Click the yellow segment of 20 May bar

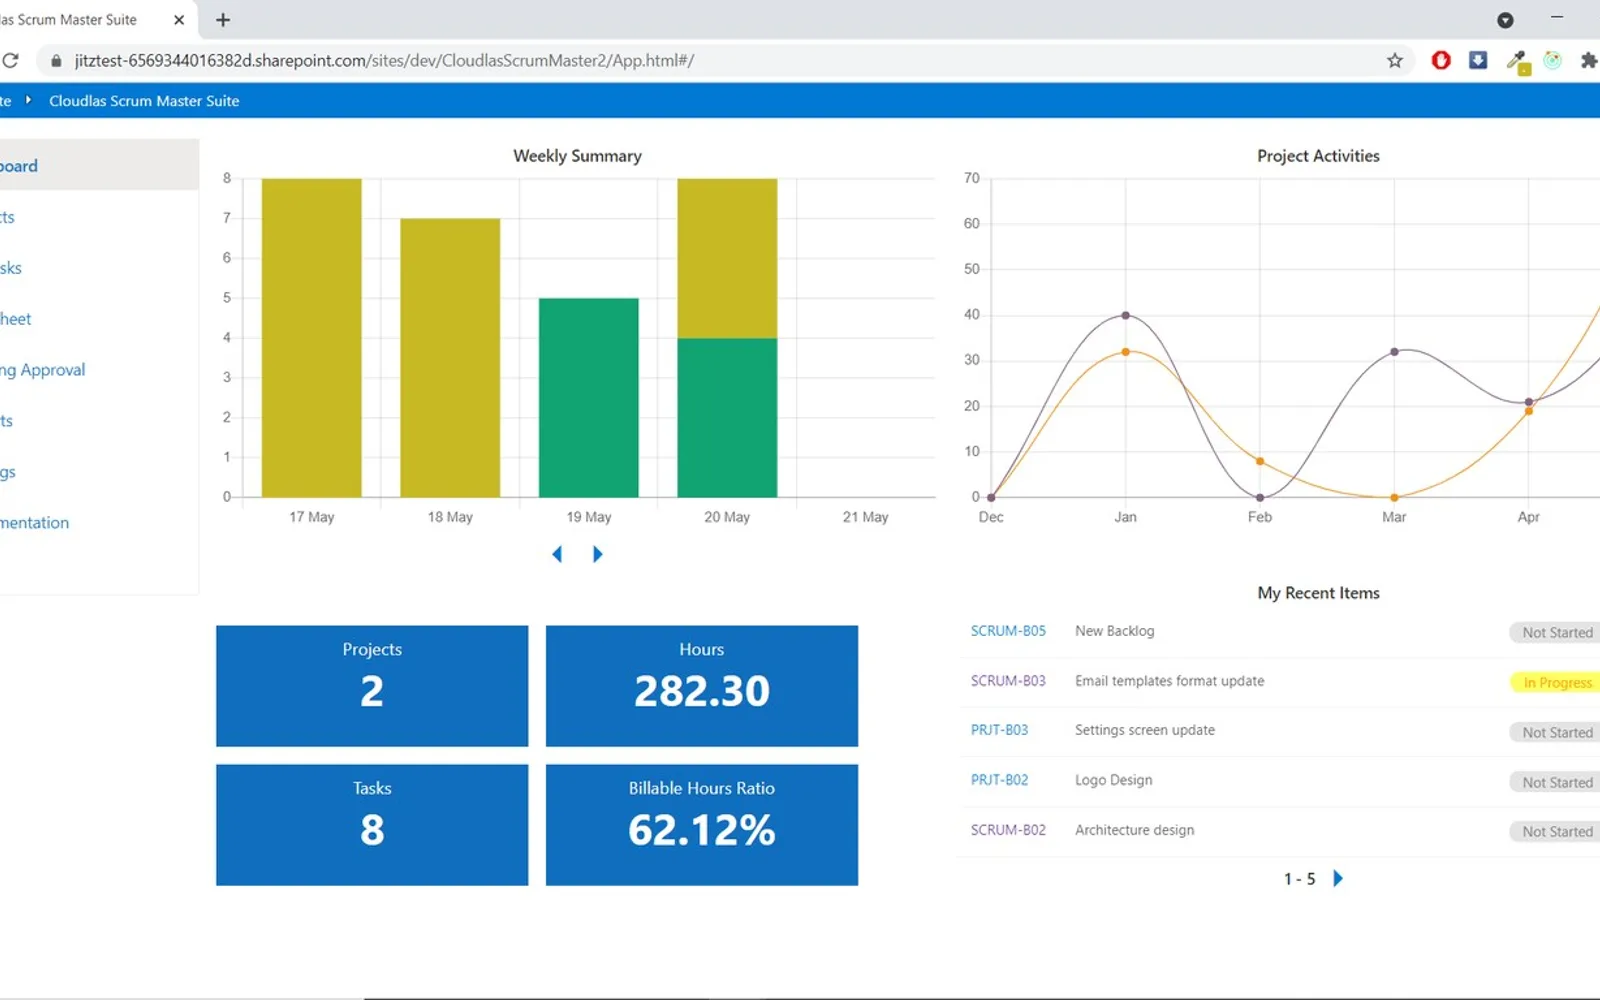(x=727, y=258)
